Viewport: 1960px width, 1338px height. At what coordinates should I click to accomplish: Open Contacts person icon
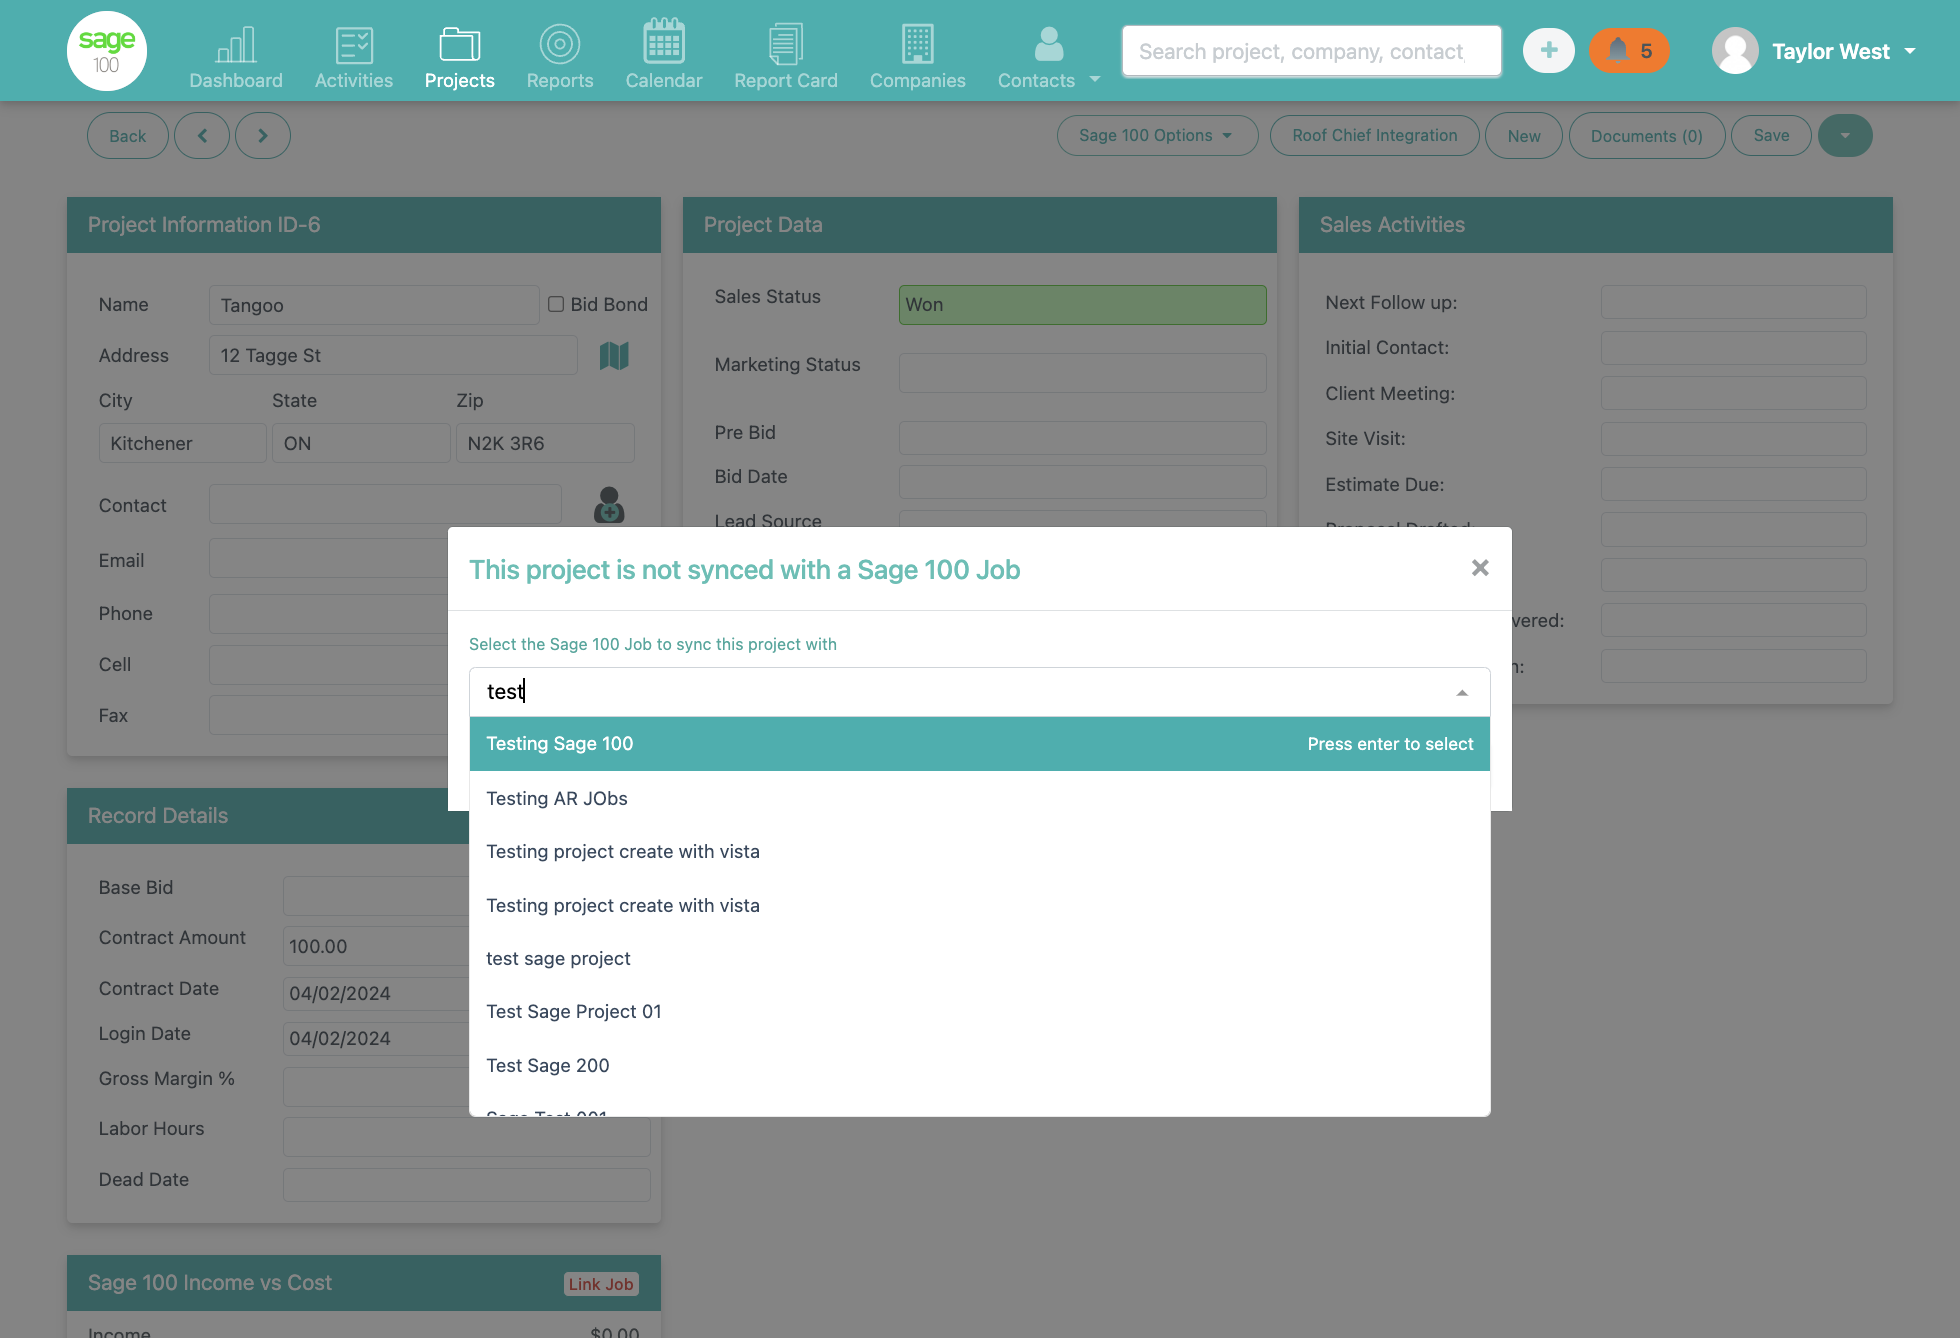coord(1048,45)
